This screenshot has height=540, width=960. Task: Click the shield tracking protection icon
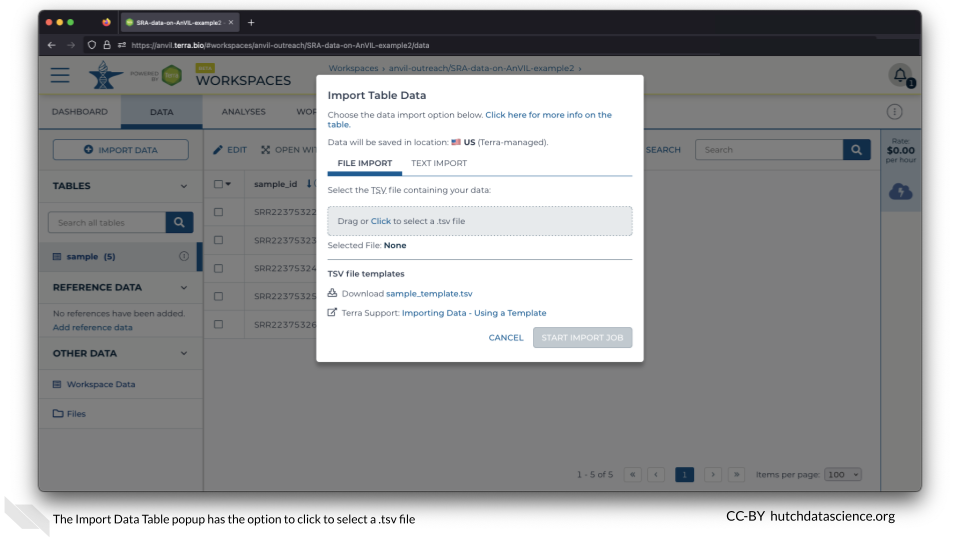[92, 45]
